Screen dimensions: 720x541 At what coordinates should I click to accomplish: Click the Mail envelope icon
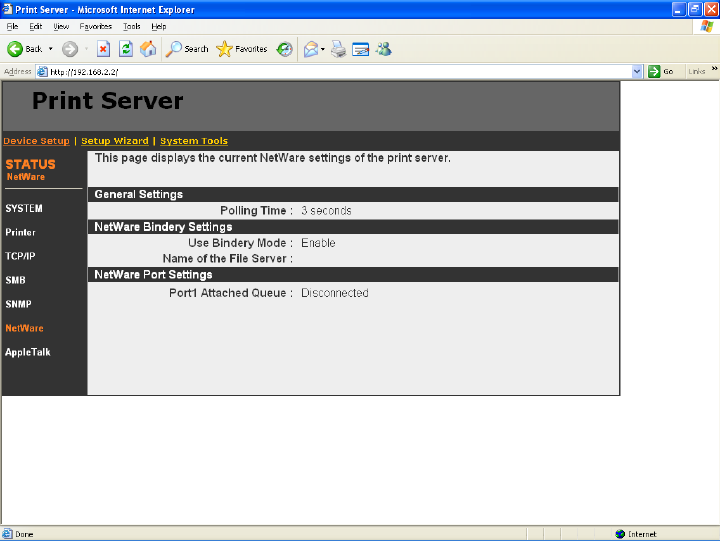coord(311,49)
